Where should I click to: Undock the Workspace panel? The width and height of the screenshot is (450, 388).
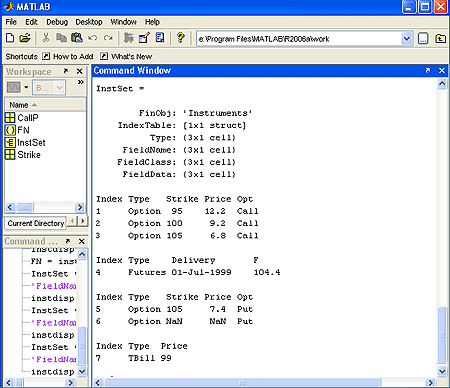point(66,71)
